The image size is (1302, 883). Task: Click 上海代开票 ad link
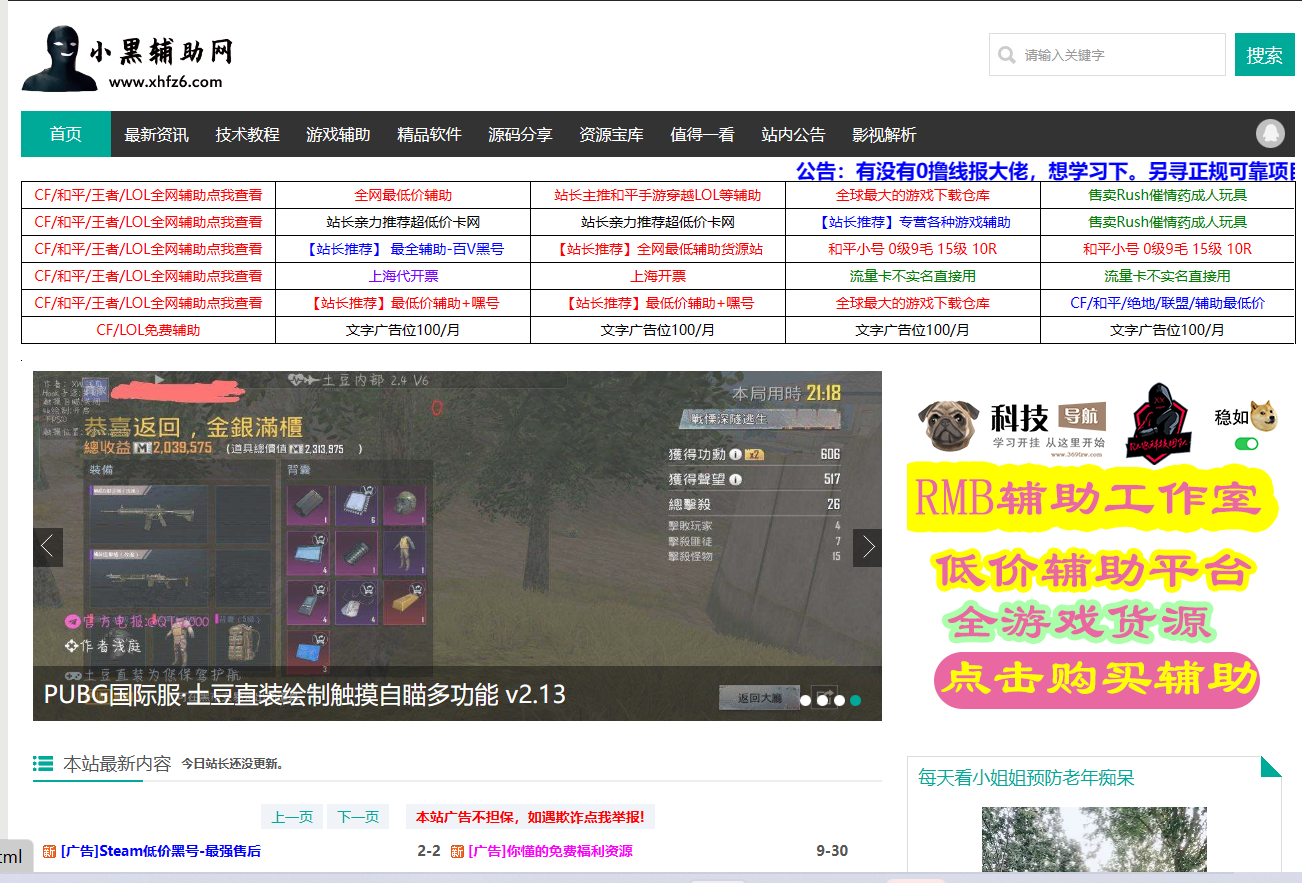coord(403,276)
